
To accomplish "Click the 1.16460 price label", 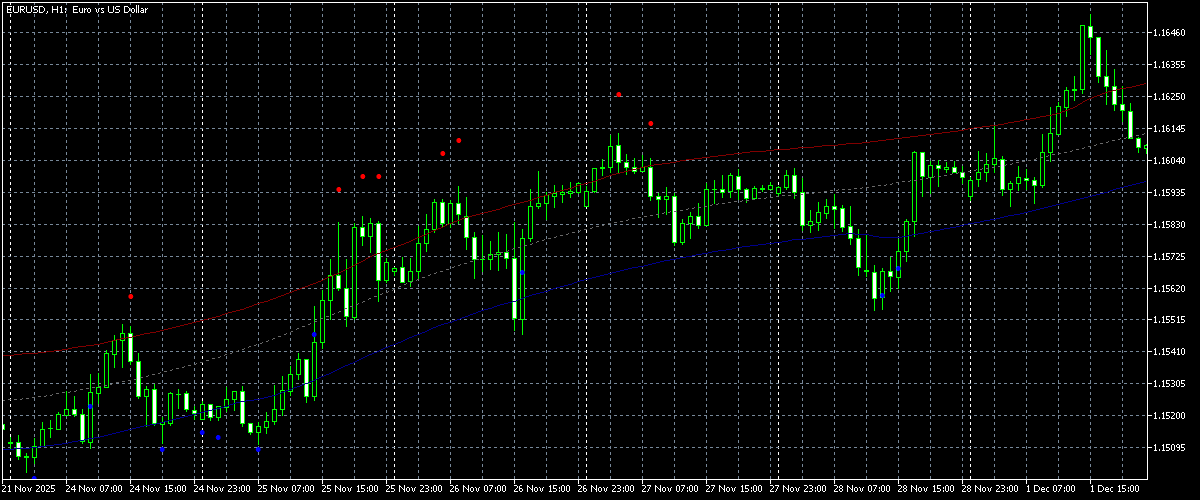I will coord(1169,33).
